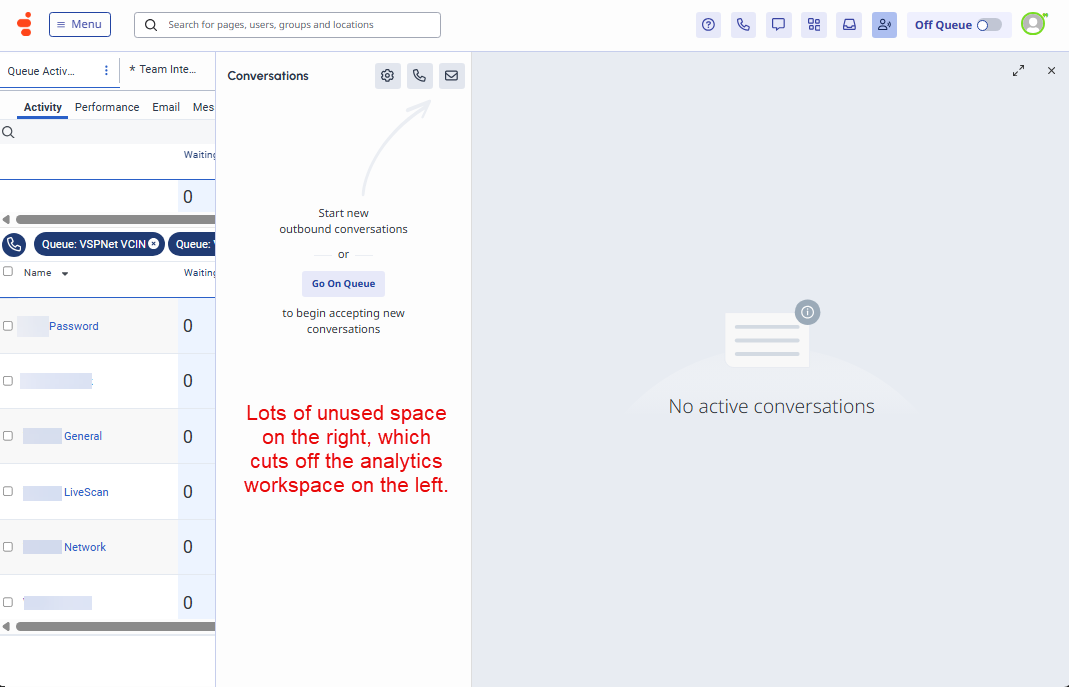Open the Menu button

pyautogui.click(x=80, y=25)
